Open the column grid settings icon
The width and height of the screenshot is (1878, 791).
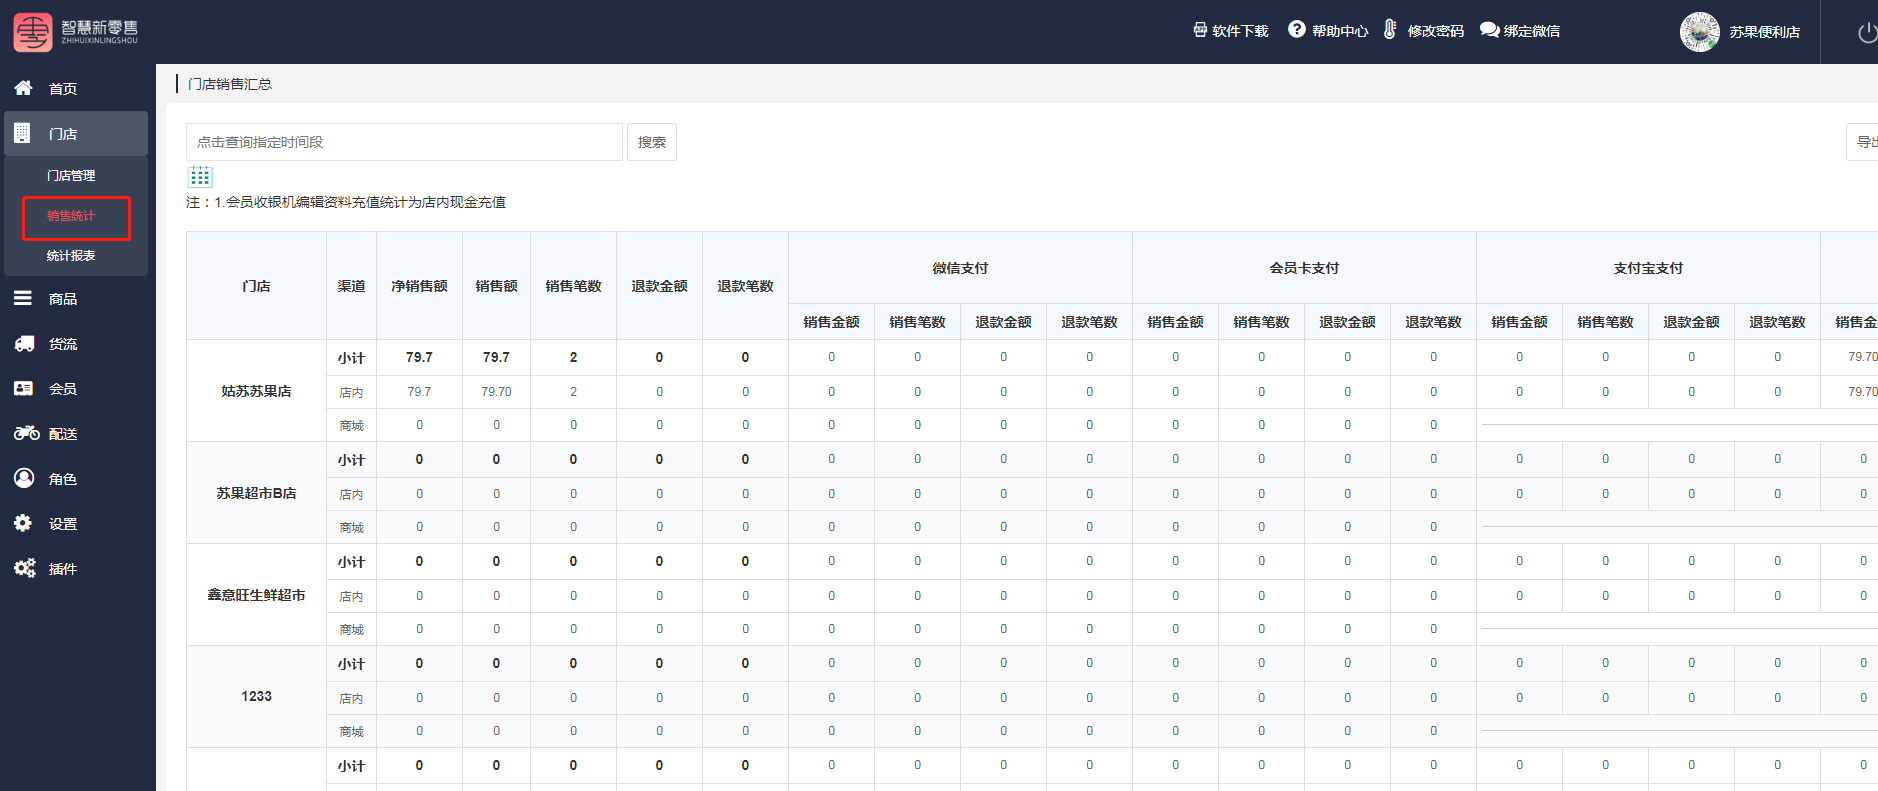(200, 177)
